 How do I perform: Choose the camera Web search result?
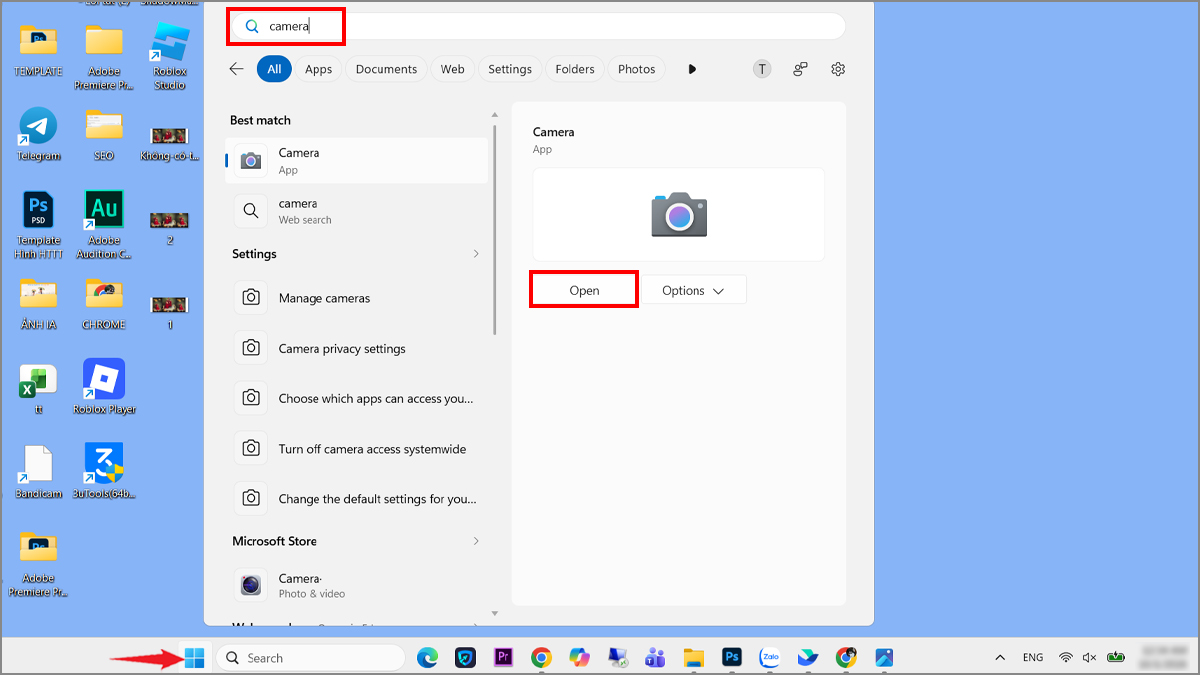358,211
